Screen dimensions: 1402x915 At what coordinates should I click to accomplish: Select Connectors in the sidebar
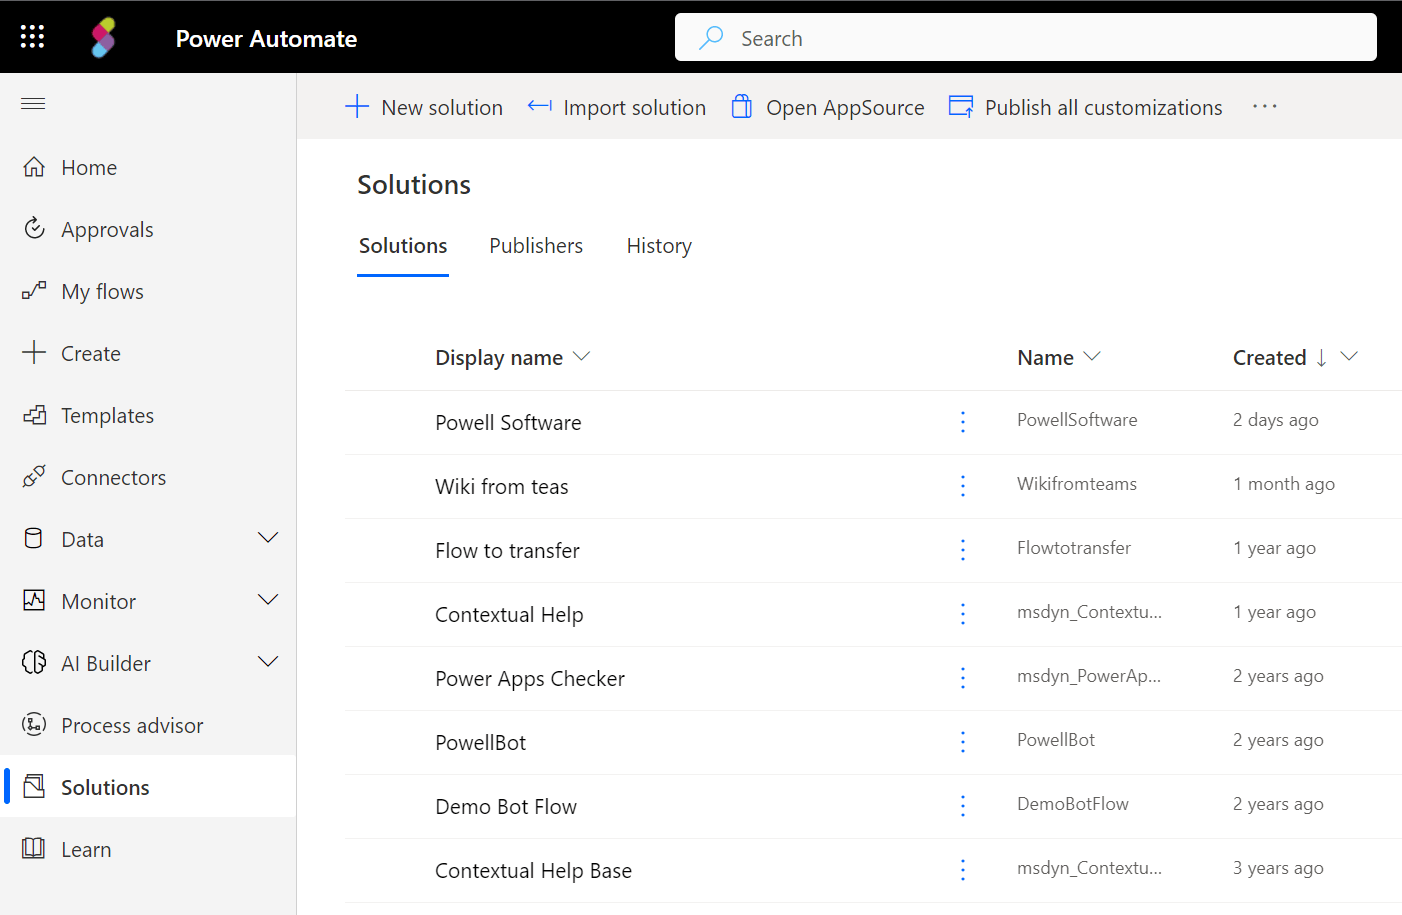[x=114, y=477]
